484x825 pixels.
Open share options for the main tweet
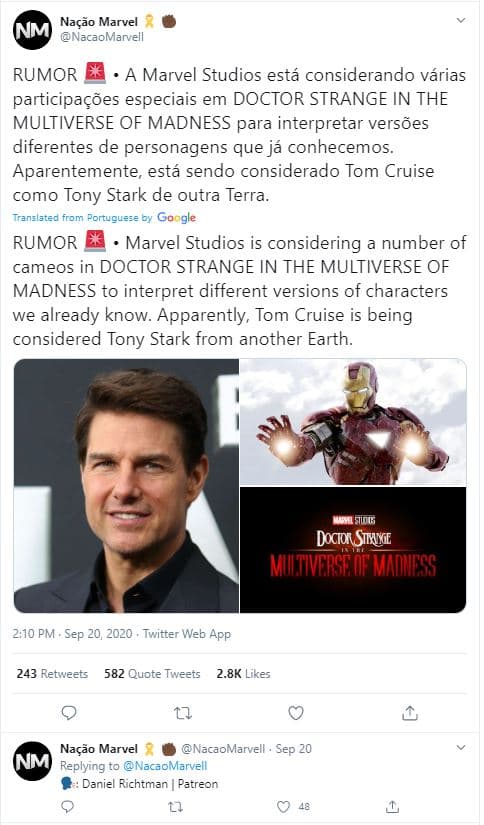[409, 713]
